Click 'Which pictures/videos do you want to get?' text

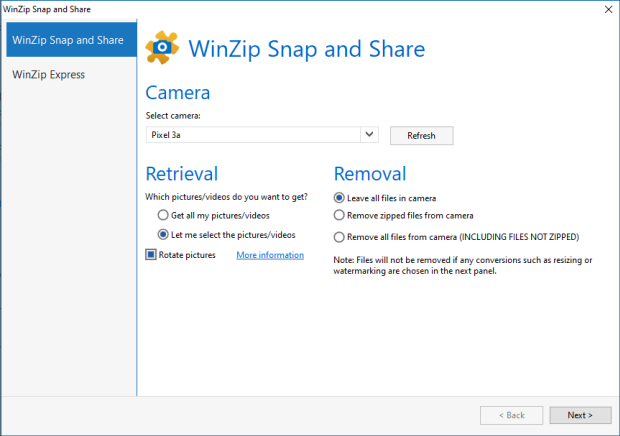click(227, 197)
